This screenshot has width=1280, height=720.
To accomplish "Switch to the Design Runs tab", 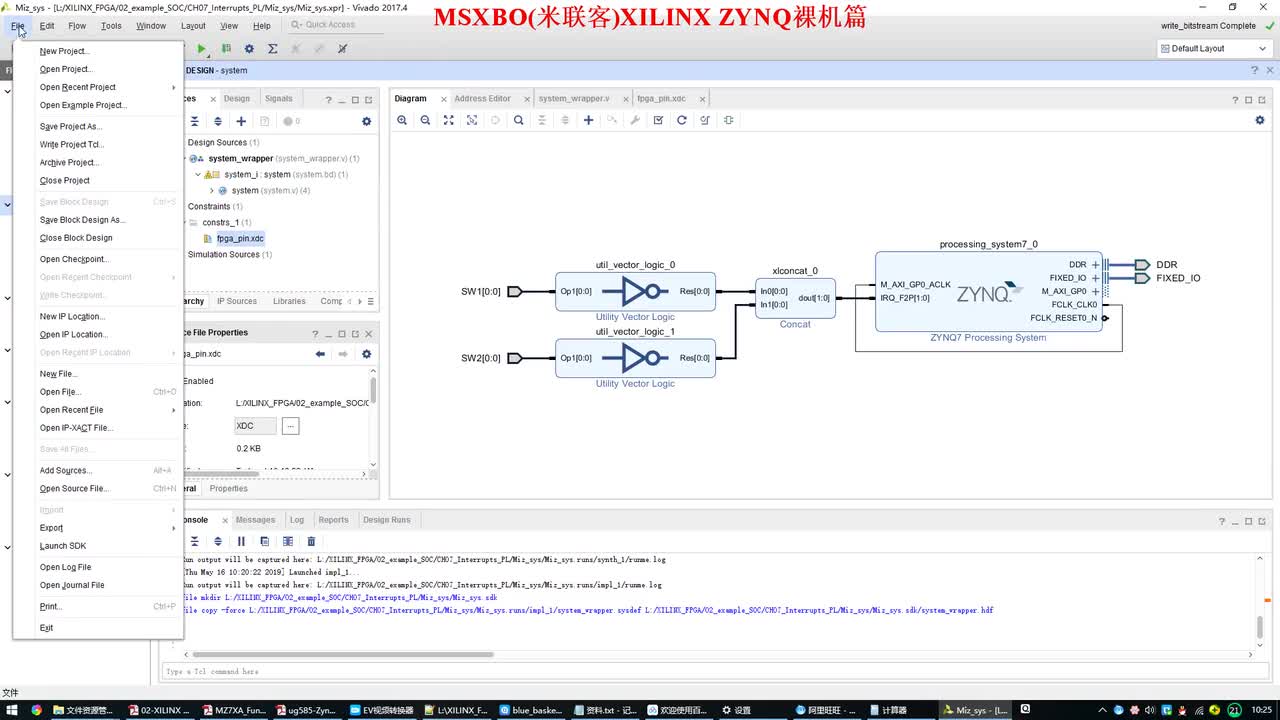I will 386,520.
